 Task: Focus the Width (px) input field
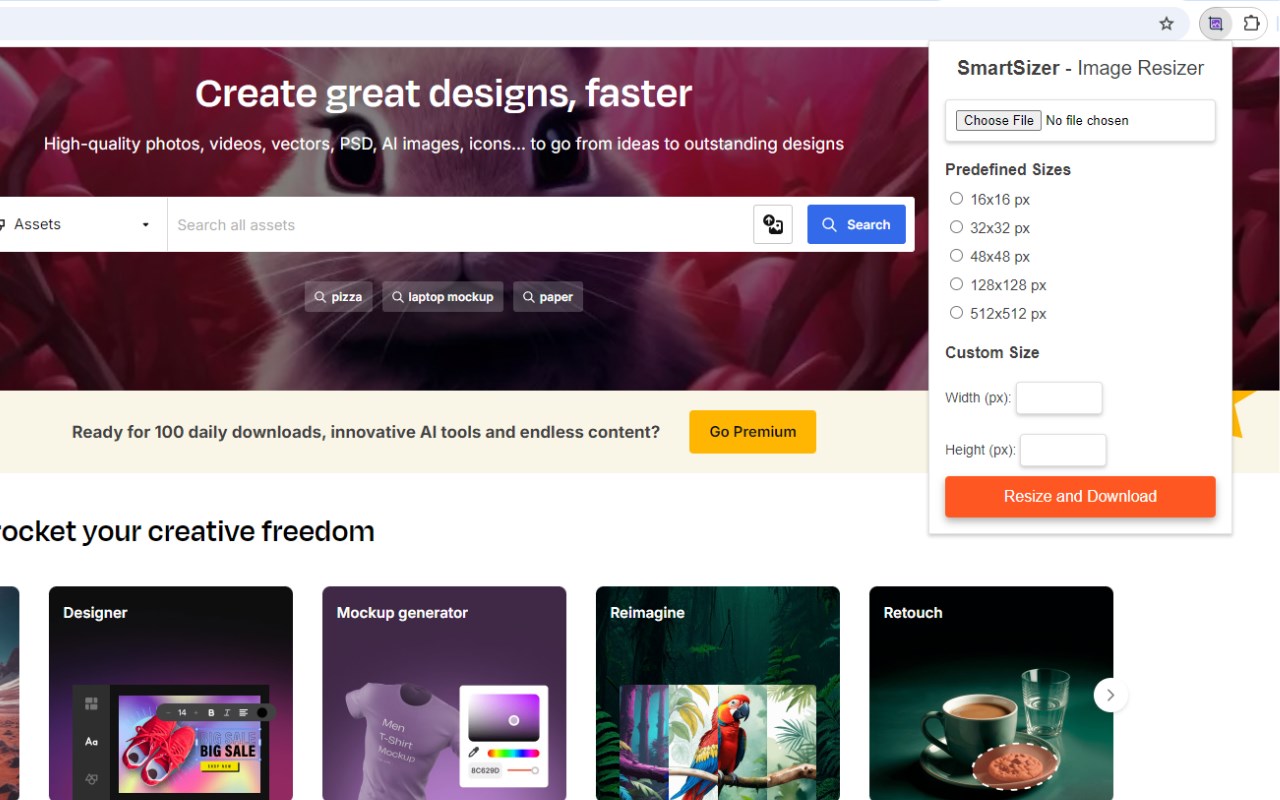click(1059, 398)
